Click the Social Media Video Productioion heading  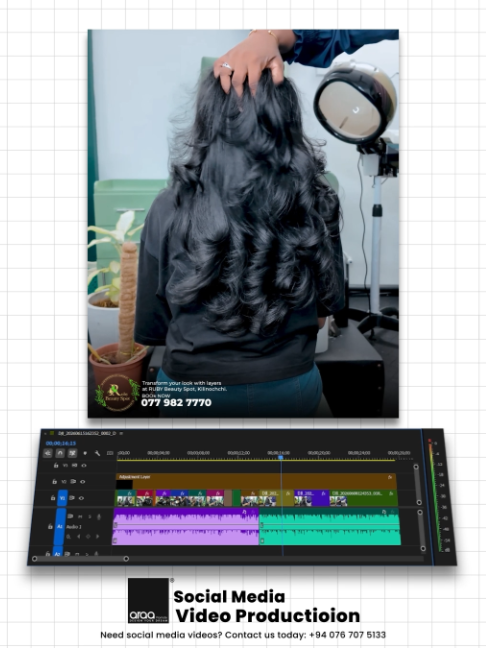267,606
